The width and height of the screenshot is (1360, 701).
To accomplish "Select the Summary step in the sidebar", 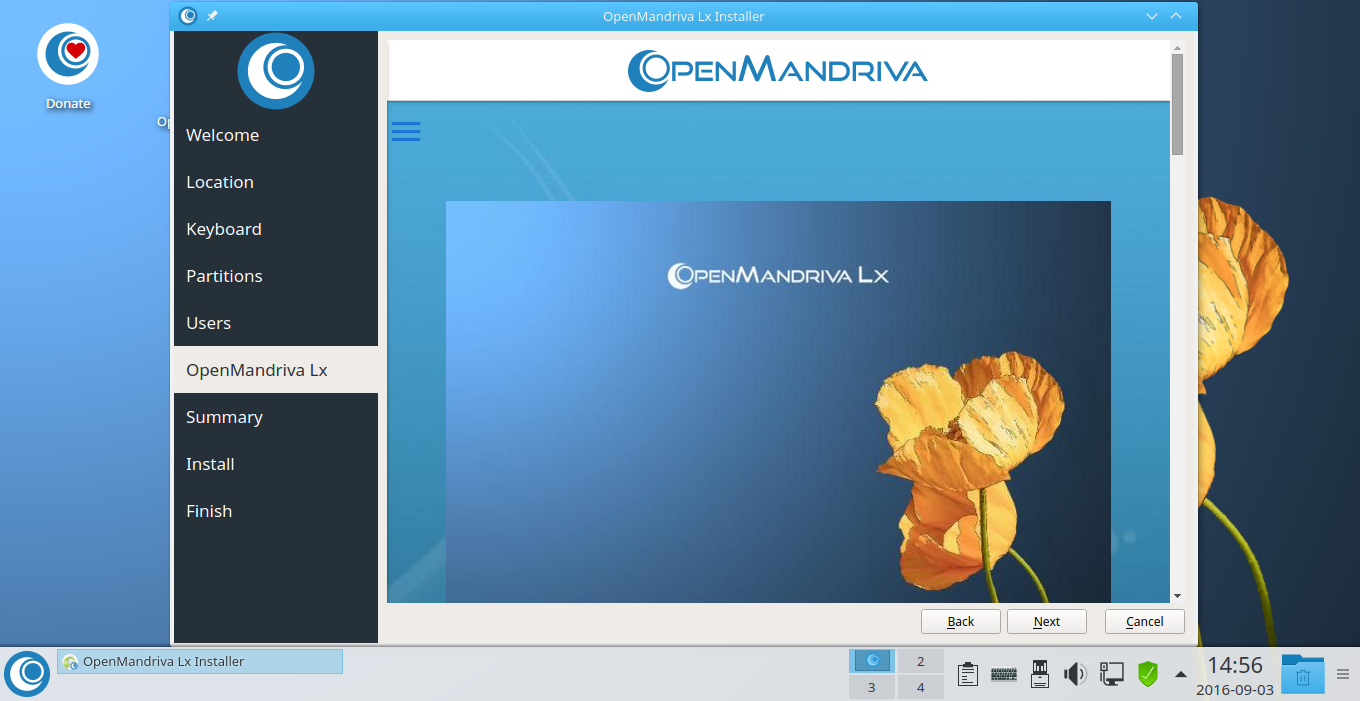I will [276, 417].
